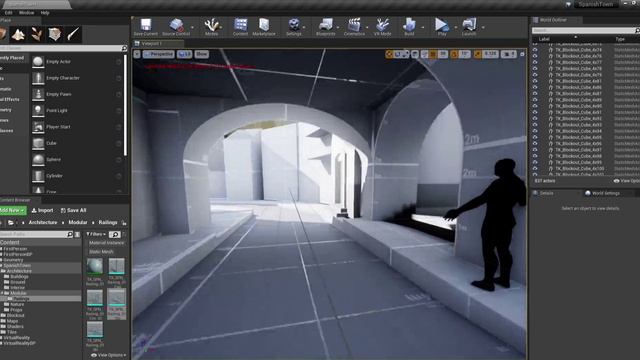Open the Blueprints dropdown arrow
Viewport: 640px width, 360px height.
[x=338, y=27]
